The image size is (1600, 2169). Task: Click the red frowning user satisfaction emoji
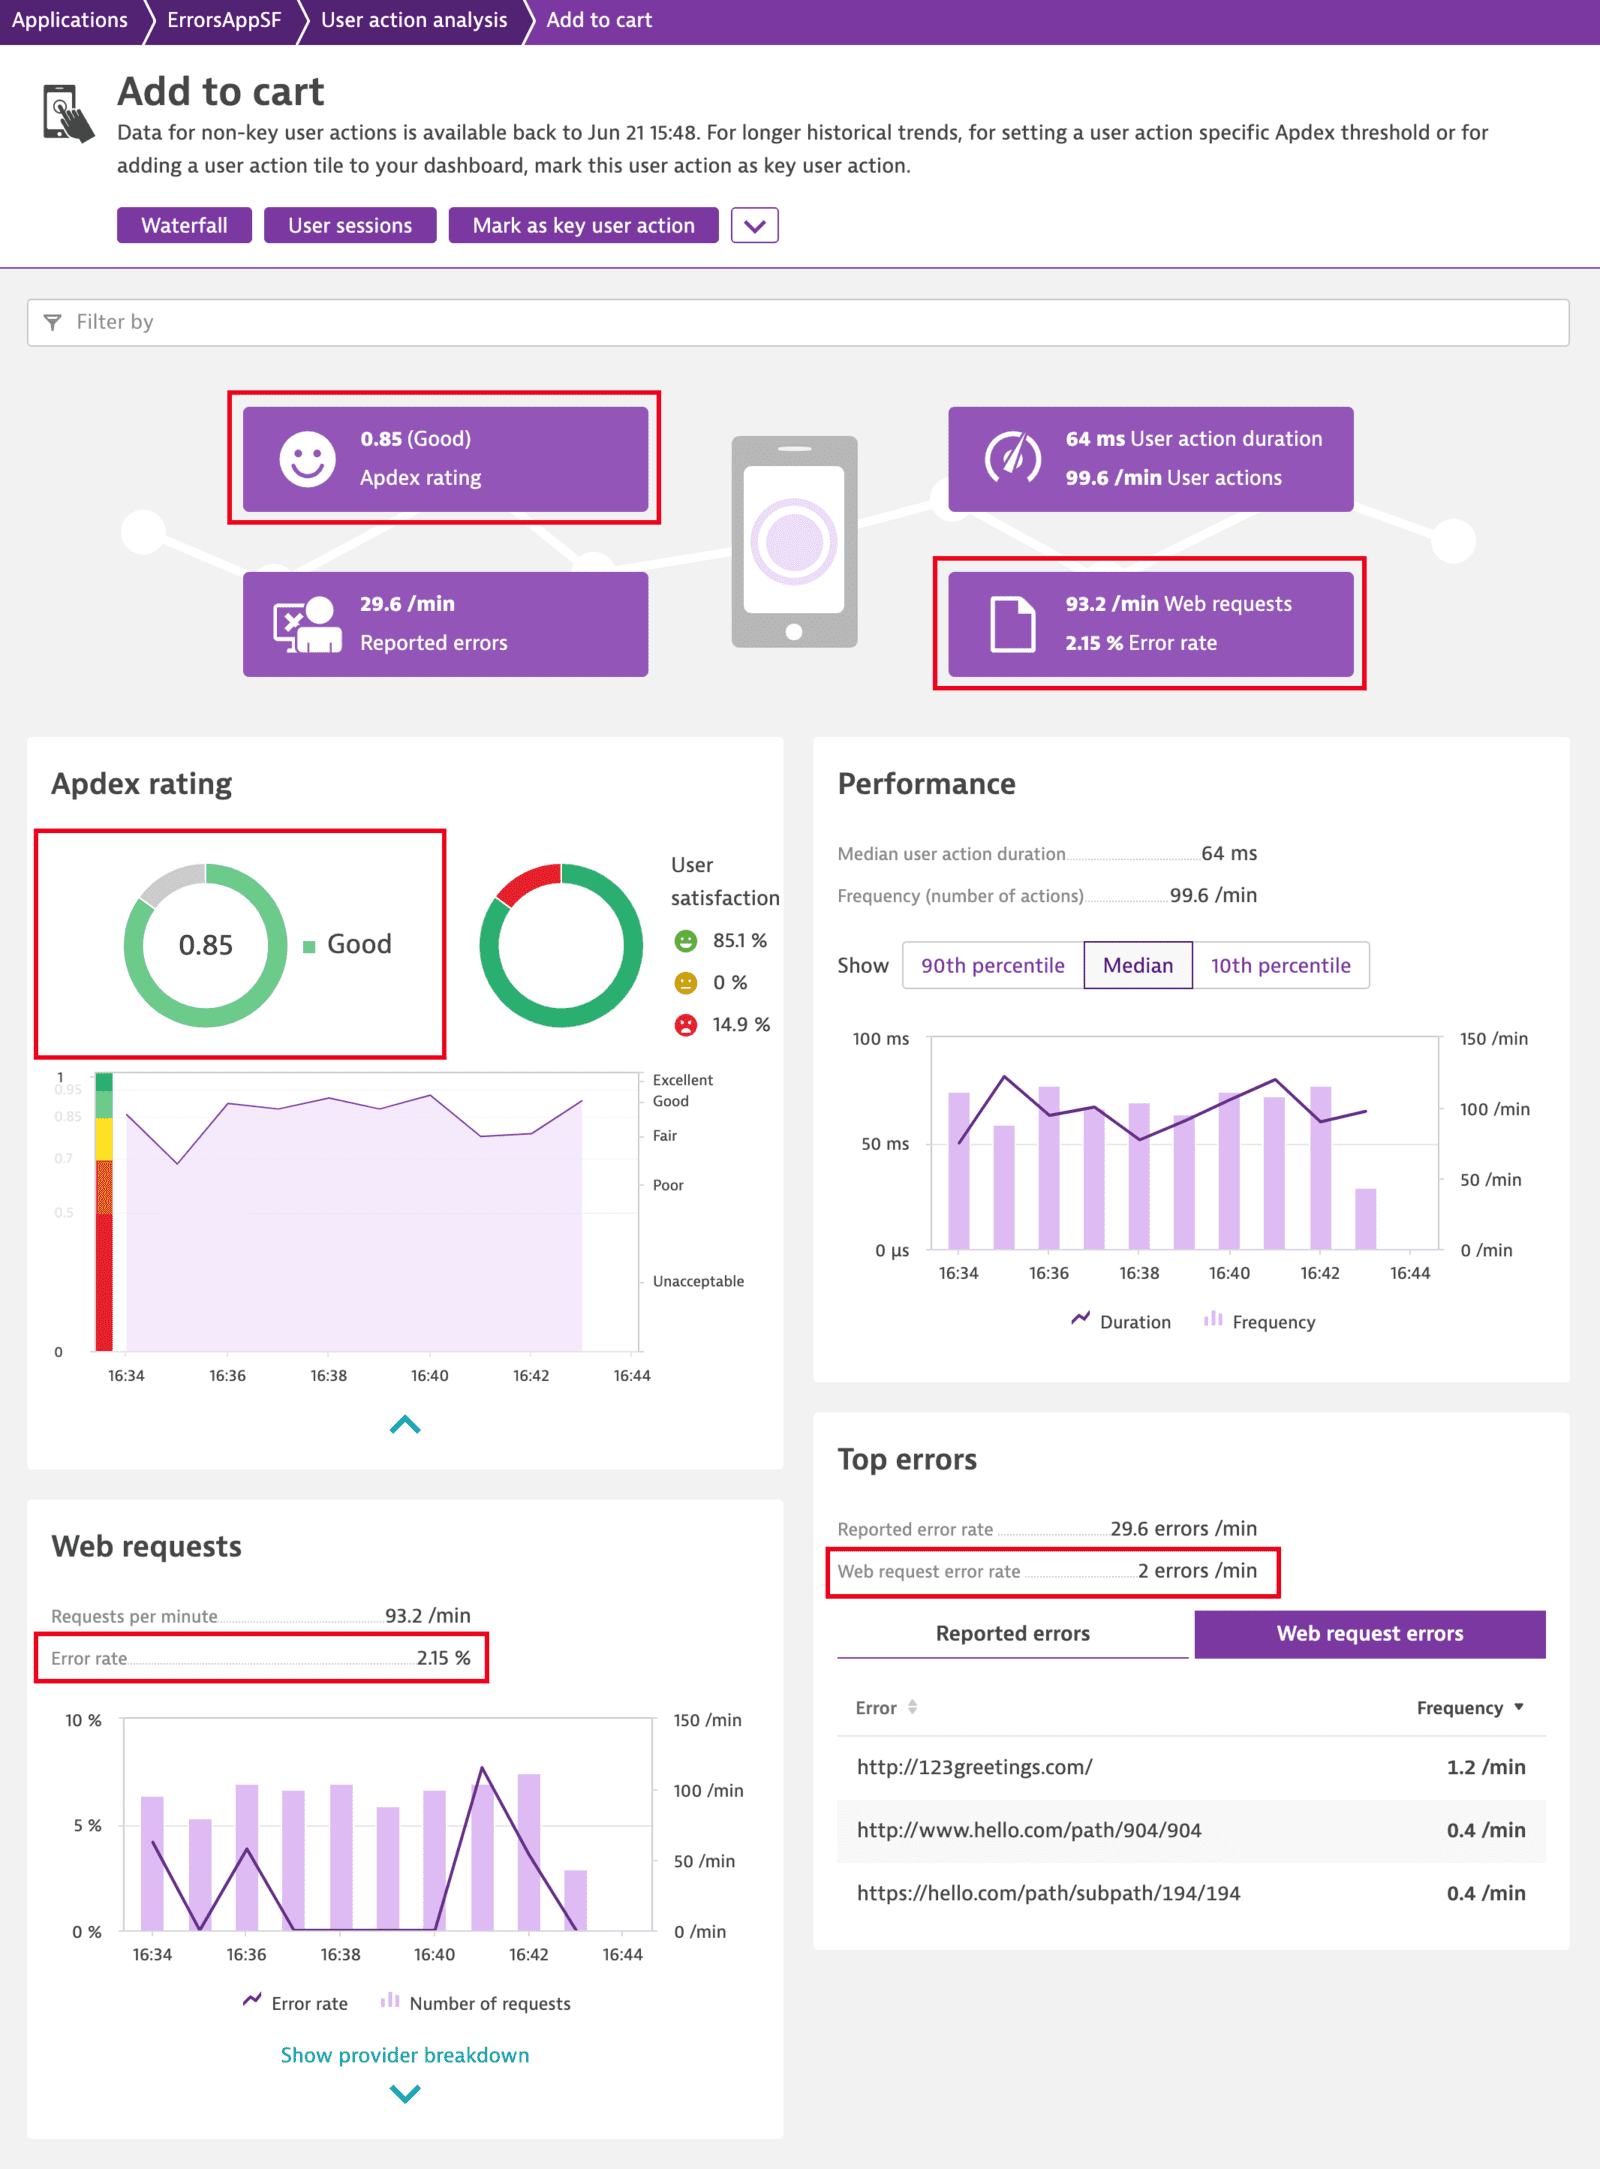click(x=686, y=1024)
